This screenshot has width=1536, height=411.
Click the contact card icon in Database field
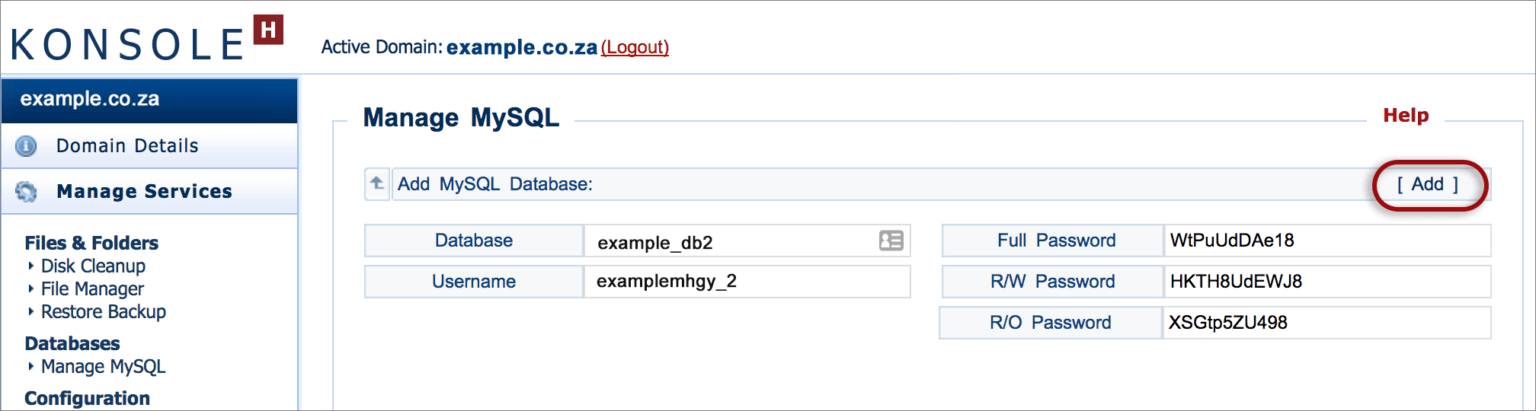pos(891,240)
